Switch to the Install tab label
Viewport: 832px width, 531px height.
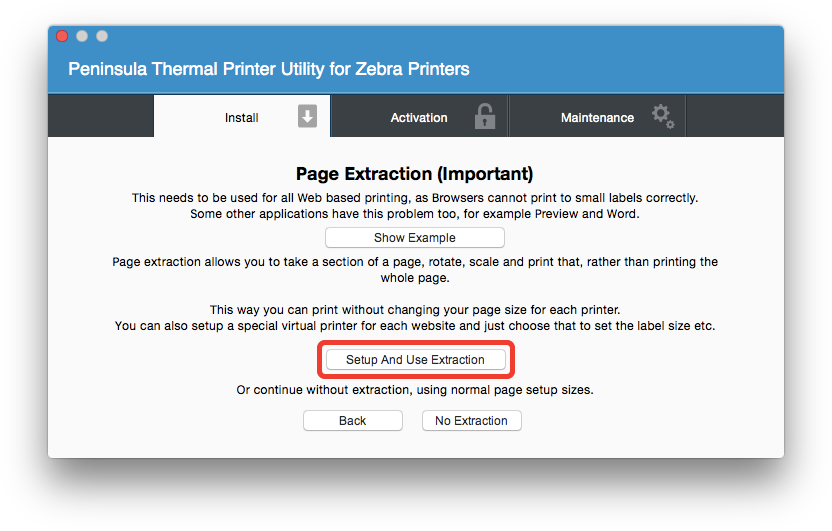point(241,117)
